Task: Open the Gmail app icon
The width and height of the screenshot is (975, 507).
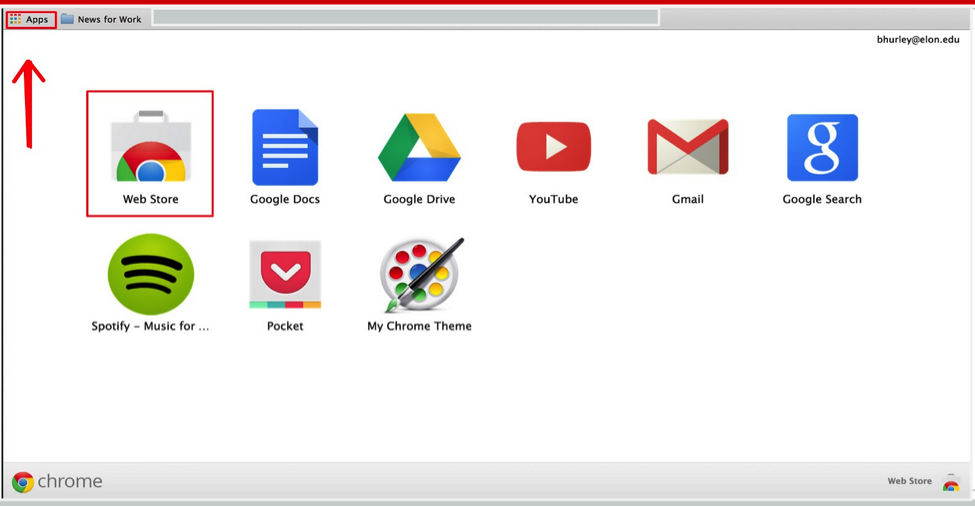Action: click(688, 147)
